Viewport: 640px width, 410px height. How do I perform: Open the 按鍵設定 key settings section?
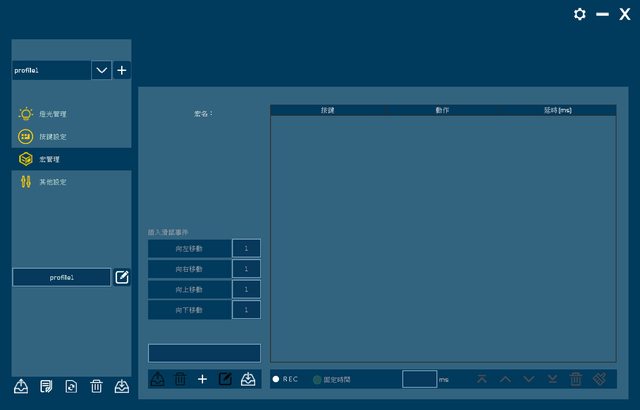tap(52, 137)
